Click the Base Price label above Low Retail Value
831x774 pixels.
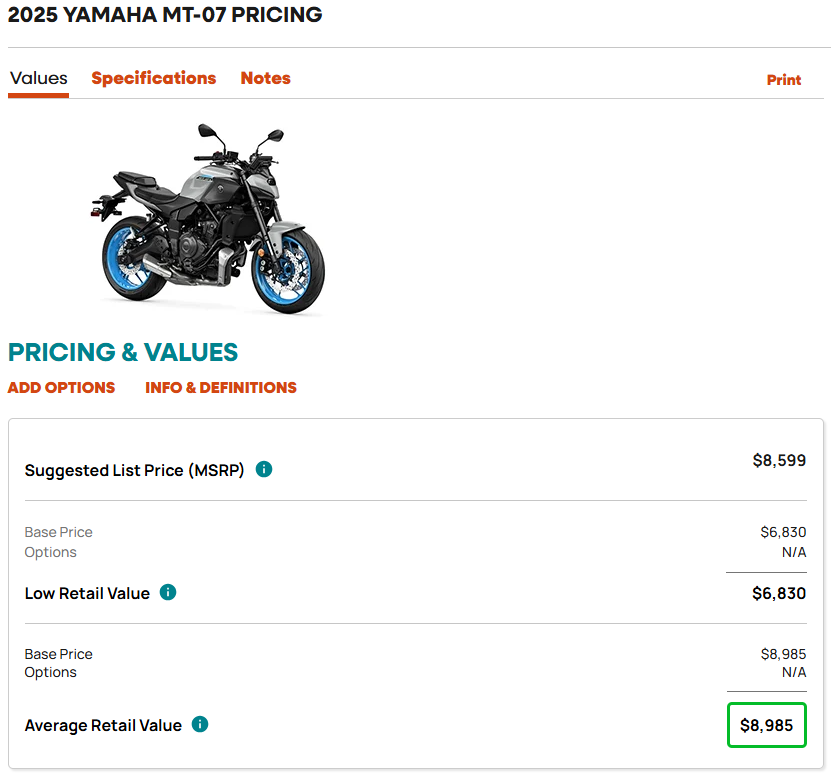pyautogui.click(x=58, y=532)
